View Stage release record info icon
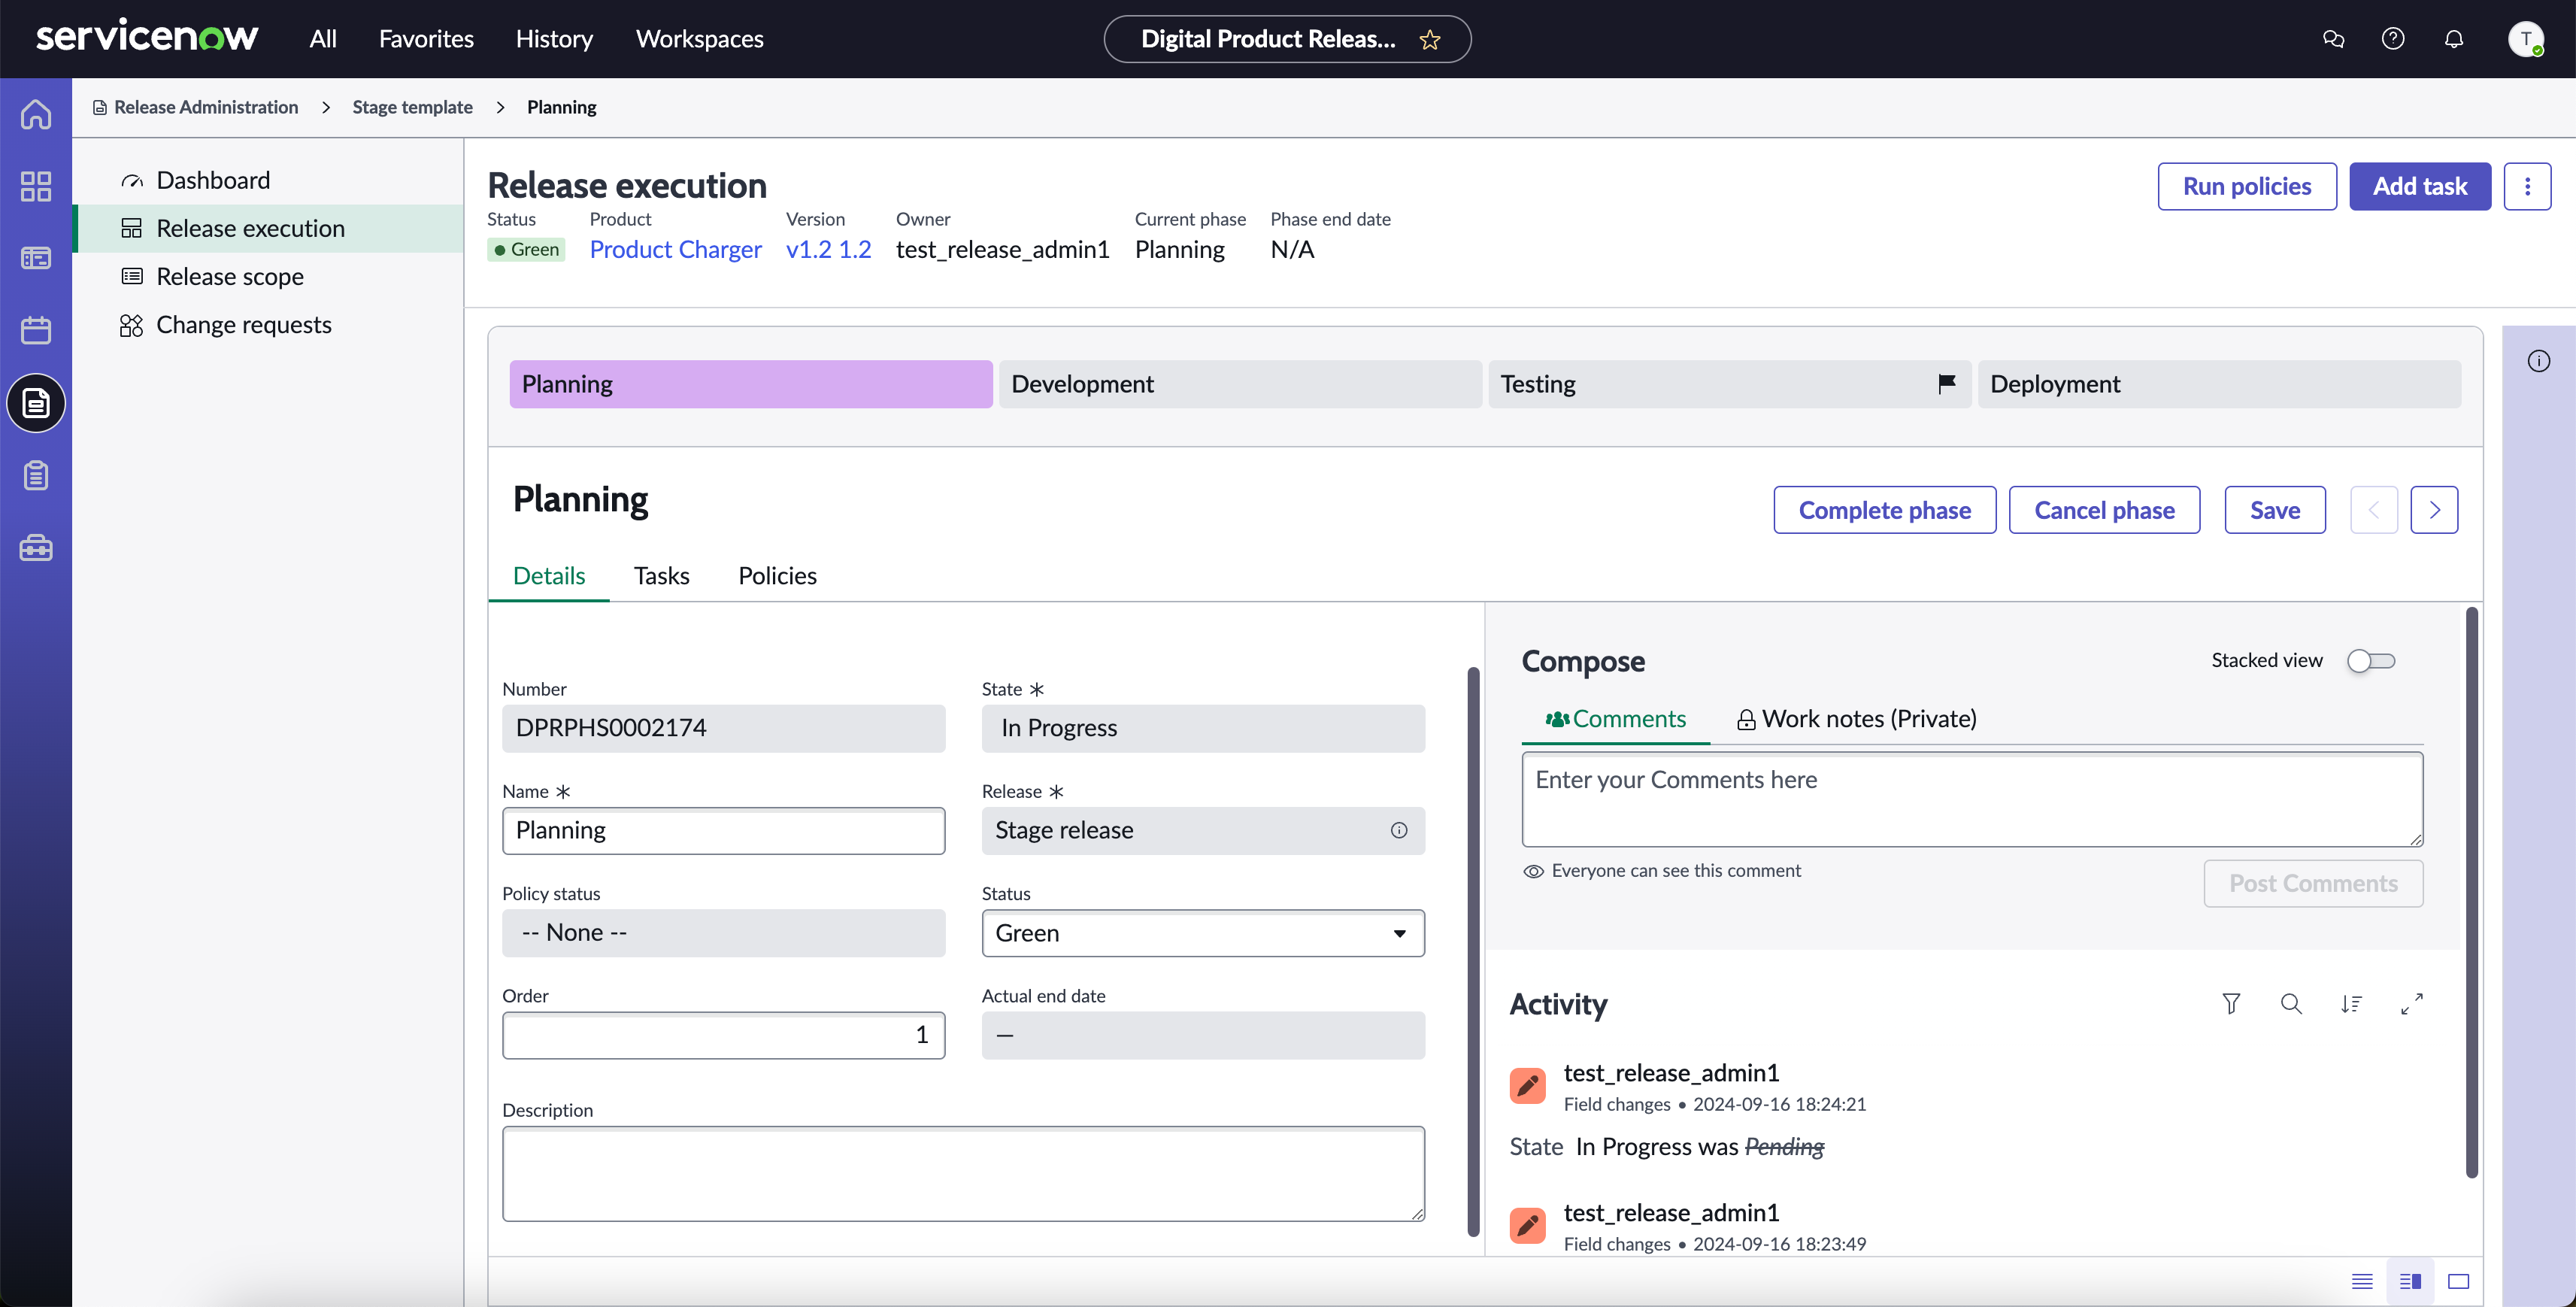This screenshot has width=2576, height=1307. click(x=1399, y=831)
